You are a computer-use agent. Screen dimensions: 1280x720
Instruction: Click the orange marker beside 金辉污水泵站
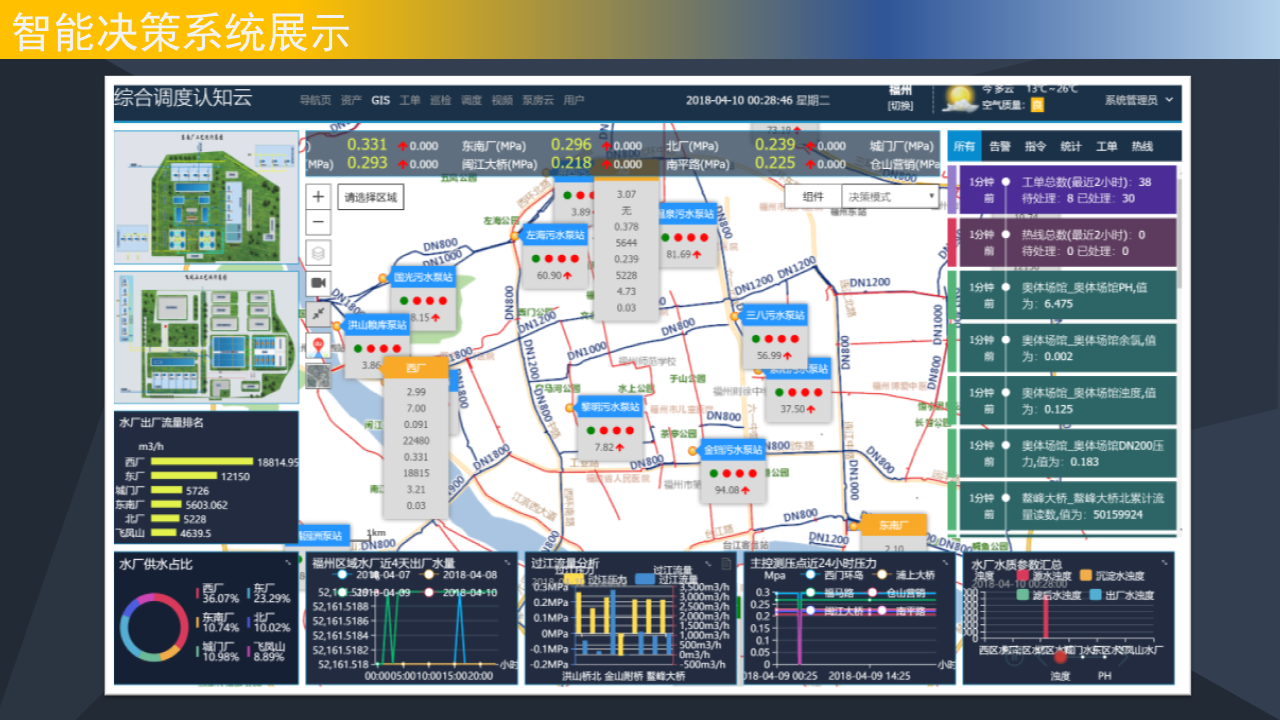coord(693,451)
